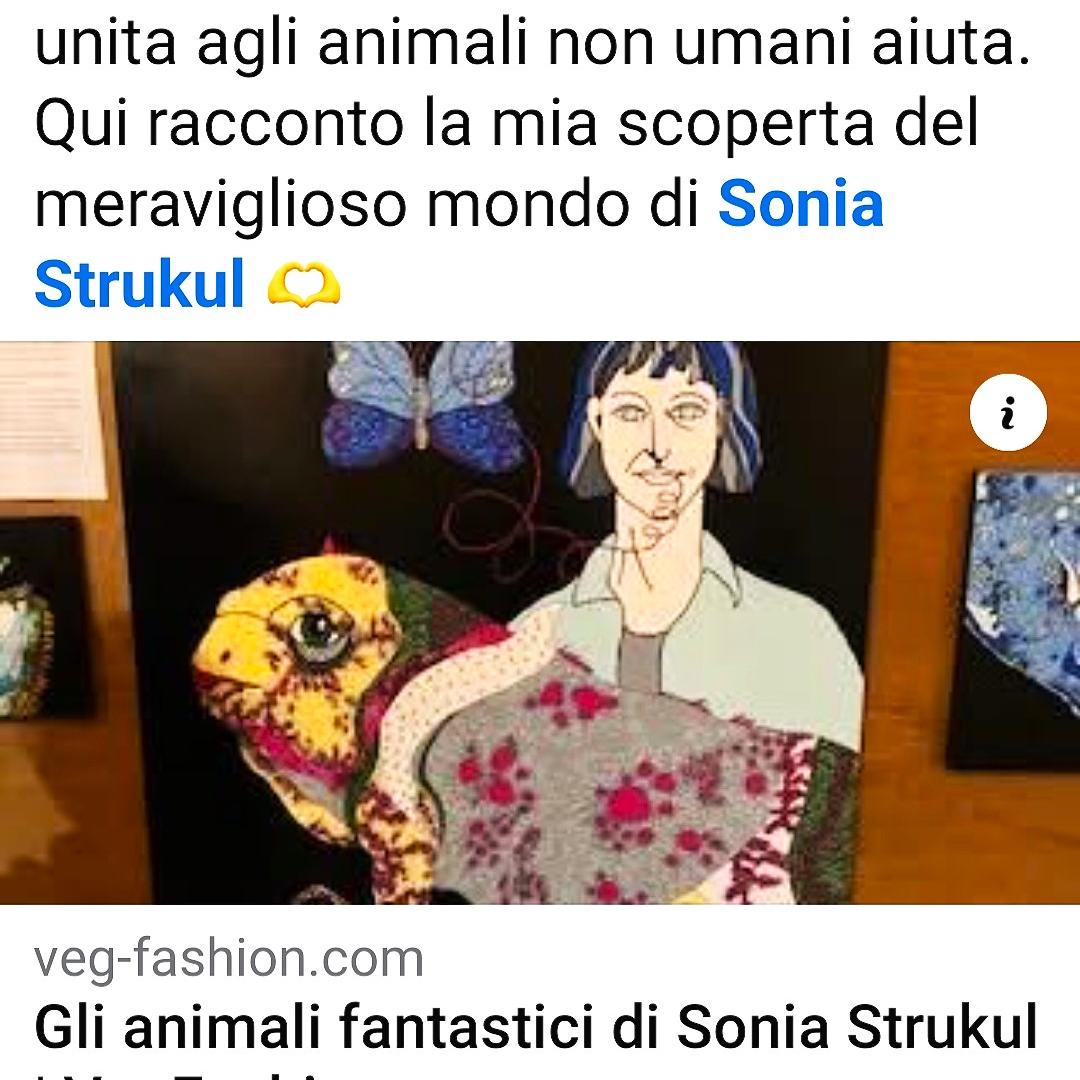
Task: Tap the line "unita agli animali non umani aiuta."
Action: [x=532, y=43]
